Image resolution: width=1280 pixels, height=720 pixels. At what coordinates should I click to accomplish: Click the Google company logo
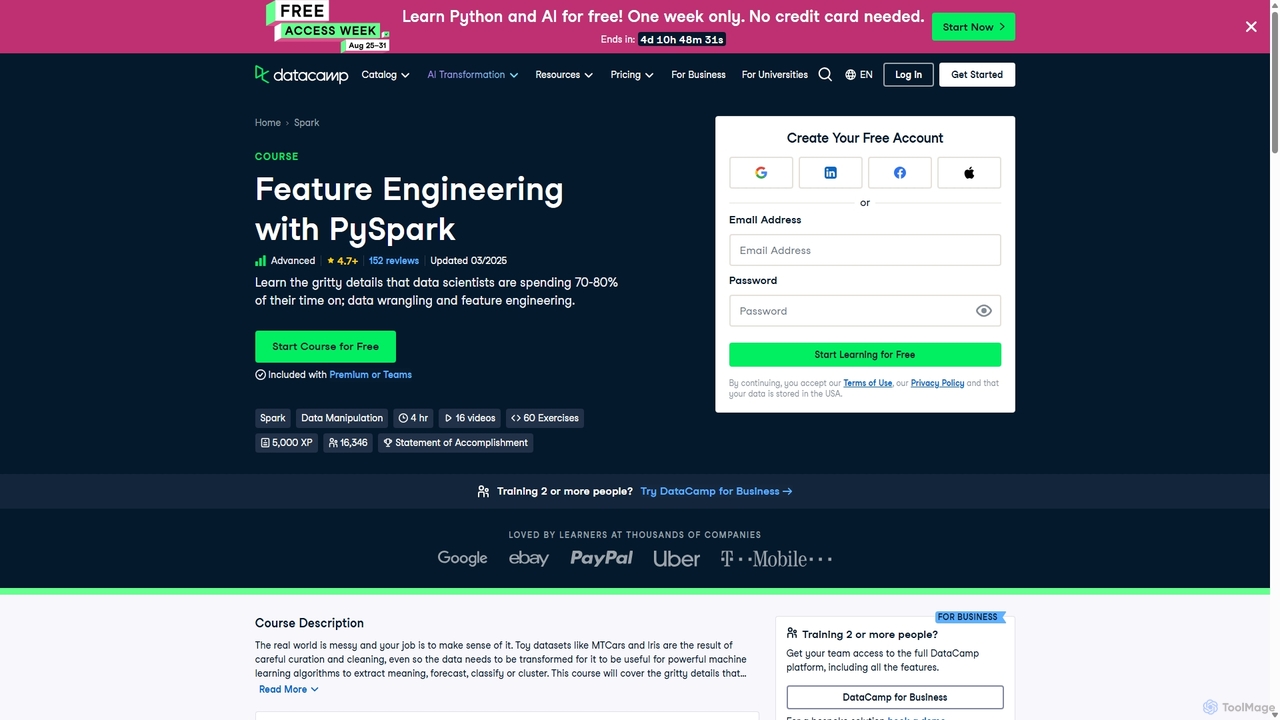coord(462,558)
